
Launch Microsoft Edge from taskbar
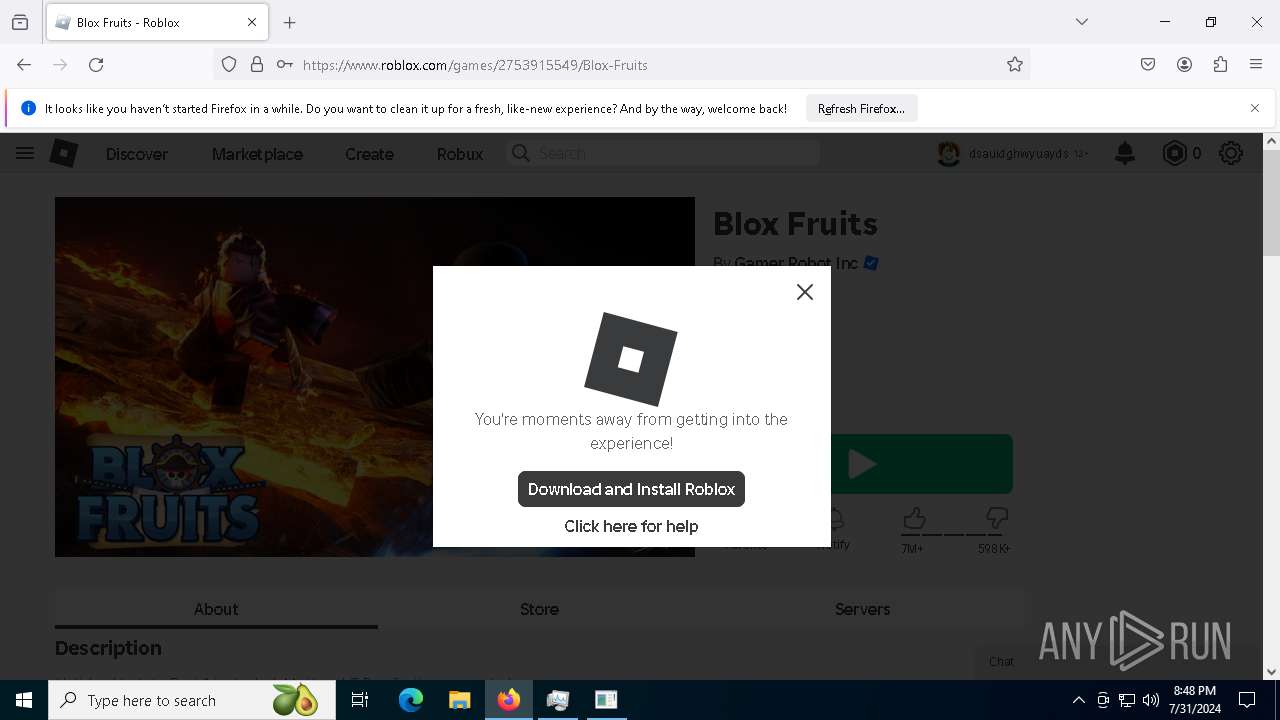(411, 700)
